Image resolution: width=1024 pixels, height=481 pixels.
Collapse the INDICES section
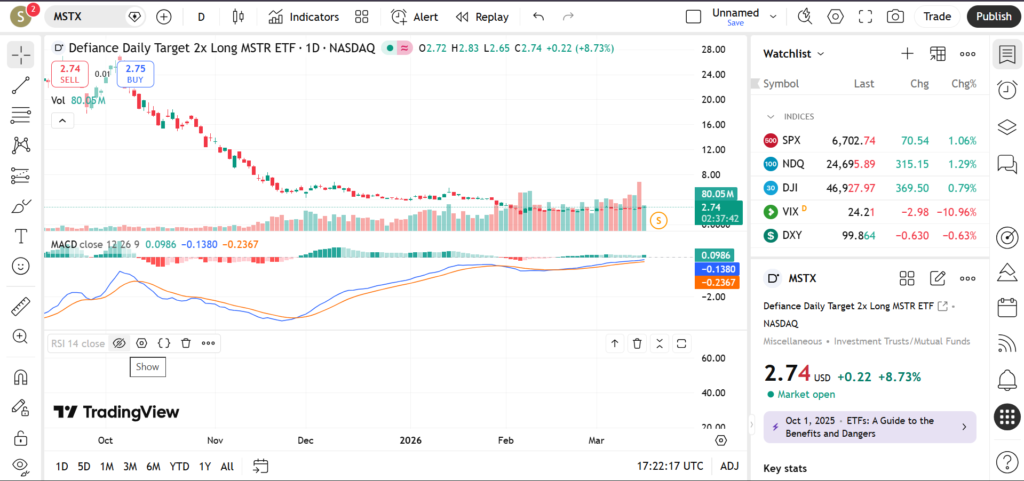pos(770,116)
